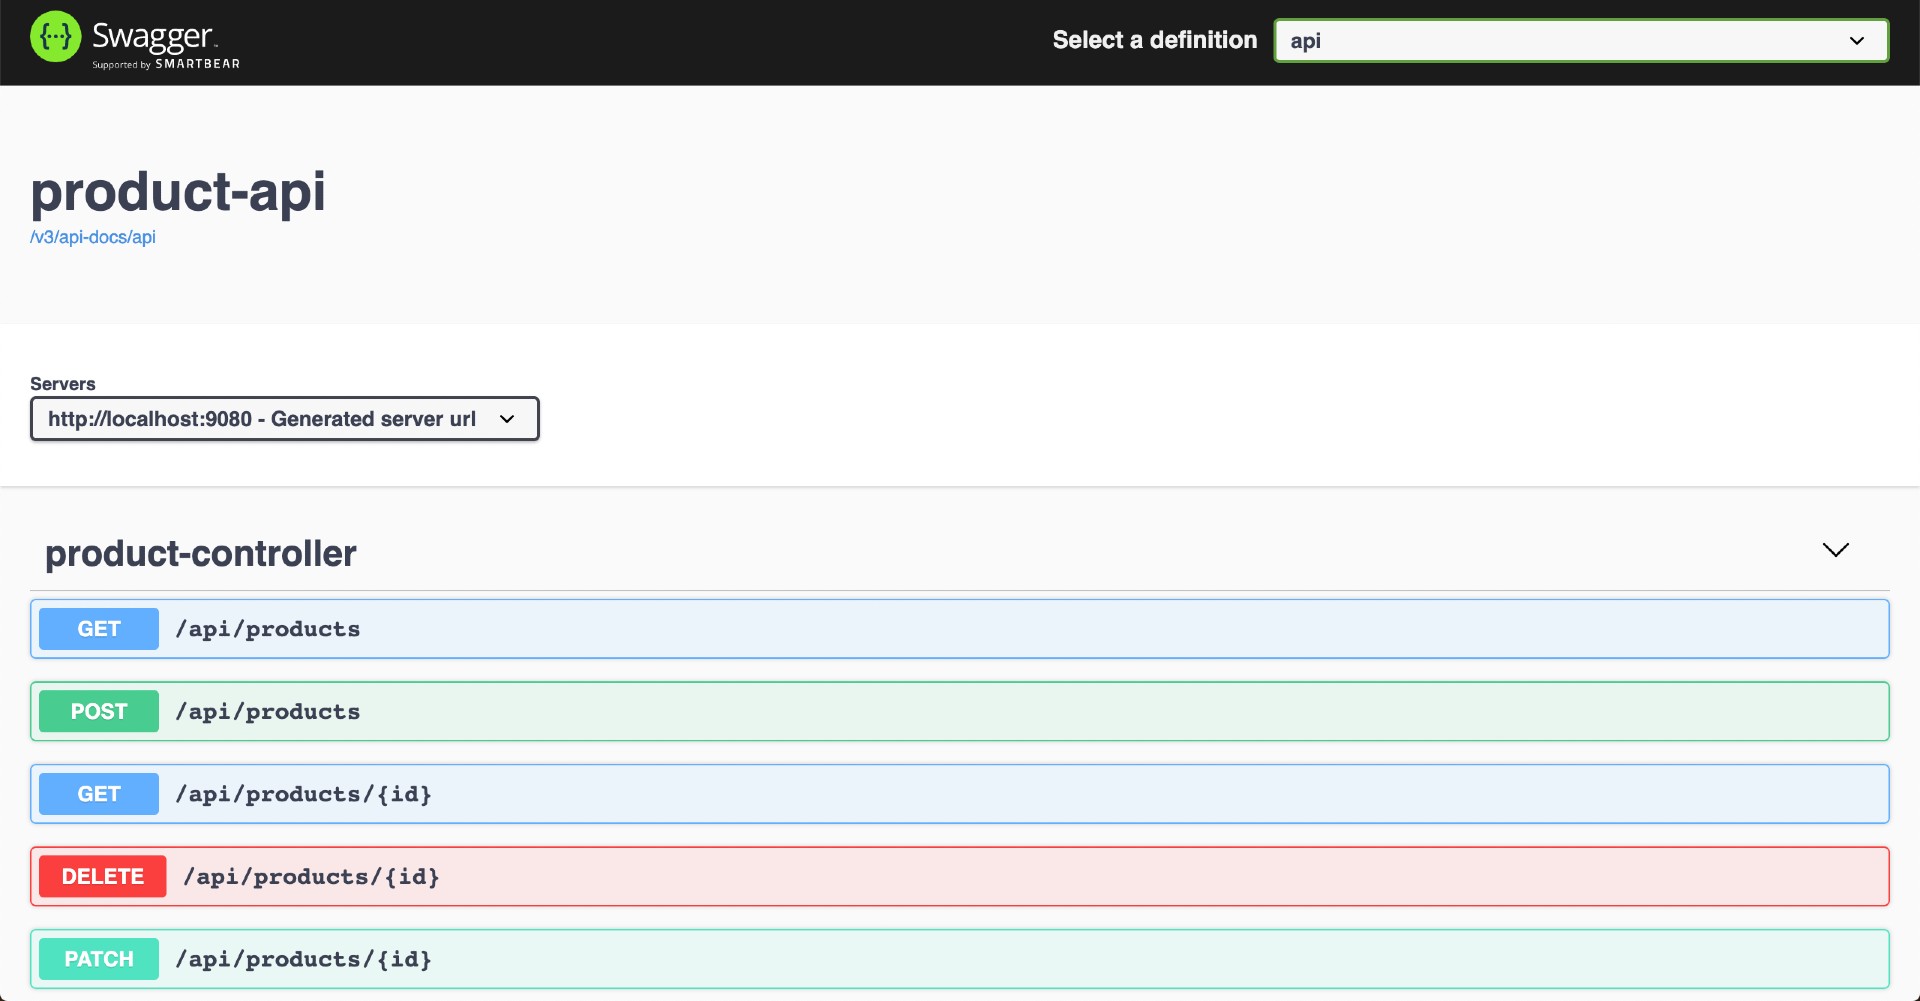This screenshot has width=1920, height=1001.
Task: Click the product-api title
Action: tap(177, 191)
